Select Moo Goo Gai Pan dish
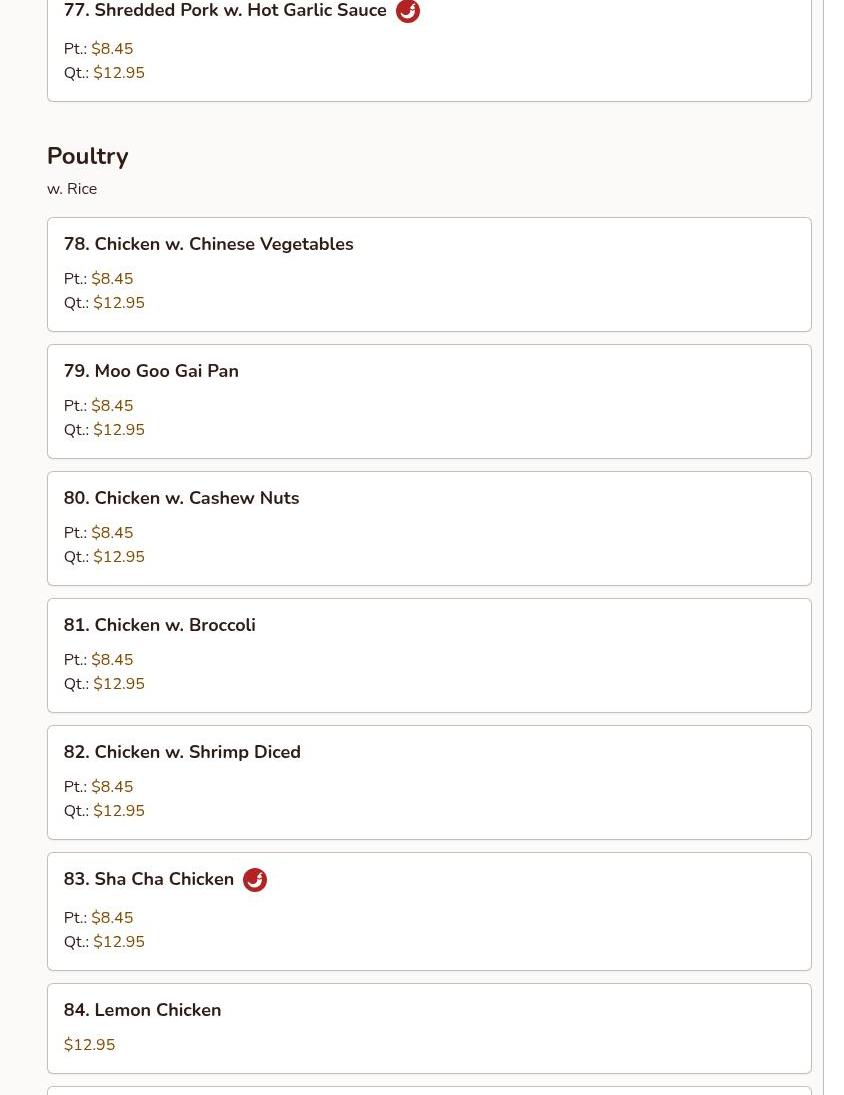The width and height of the screenshot is (844, 1095). pyautogui.click(x=166, y=372)
